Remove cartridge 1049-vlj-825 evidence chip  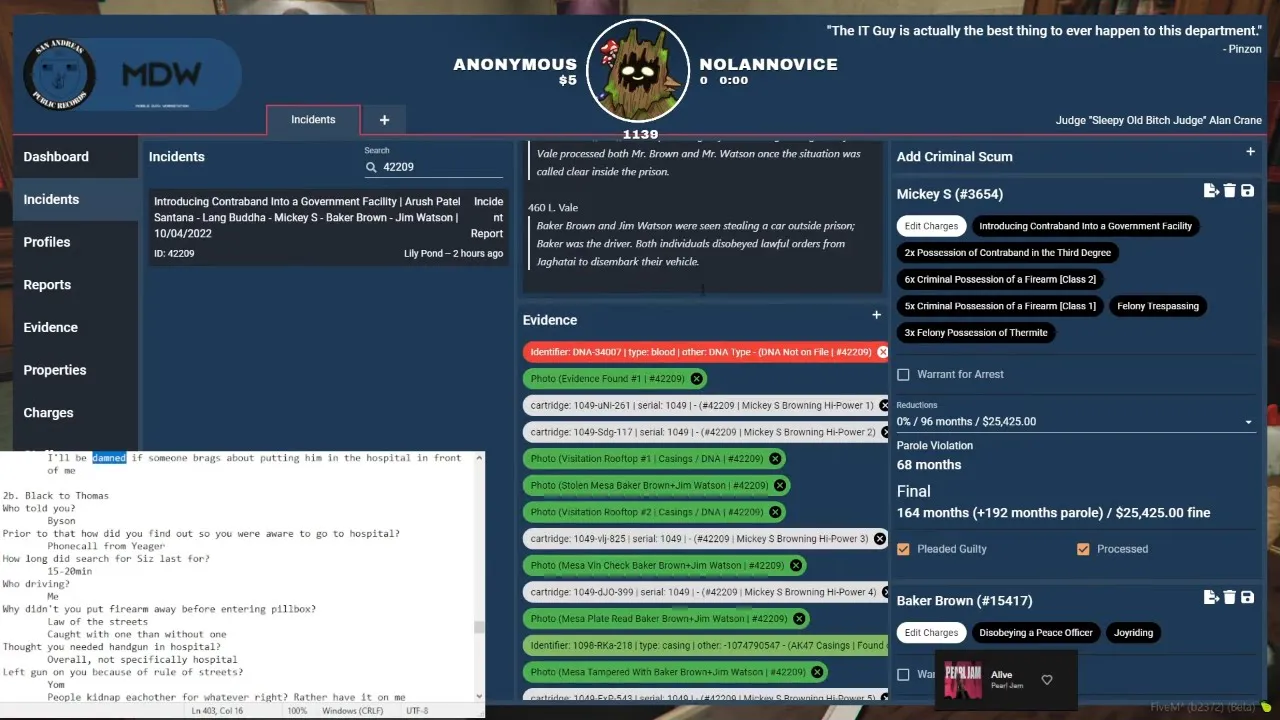point(880,539)
